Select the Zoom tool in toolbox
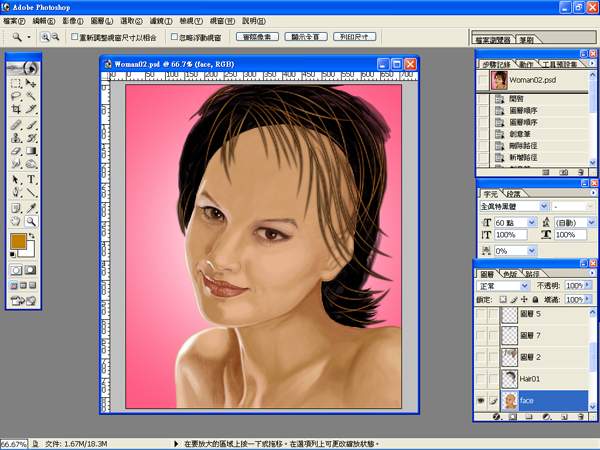The image size is (600, 450). tap(31, 221)
